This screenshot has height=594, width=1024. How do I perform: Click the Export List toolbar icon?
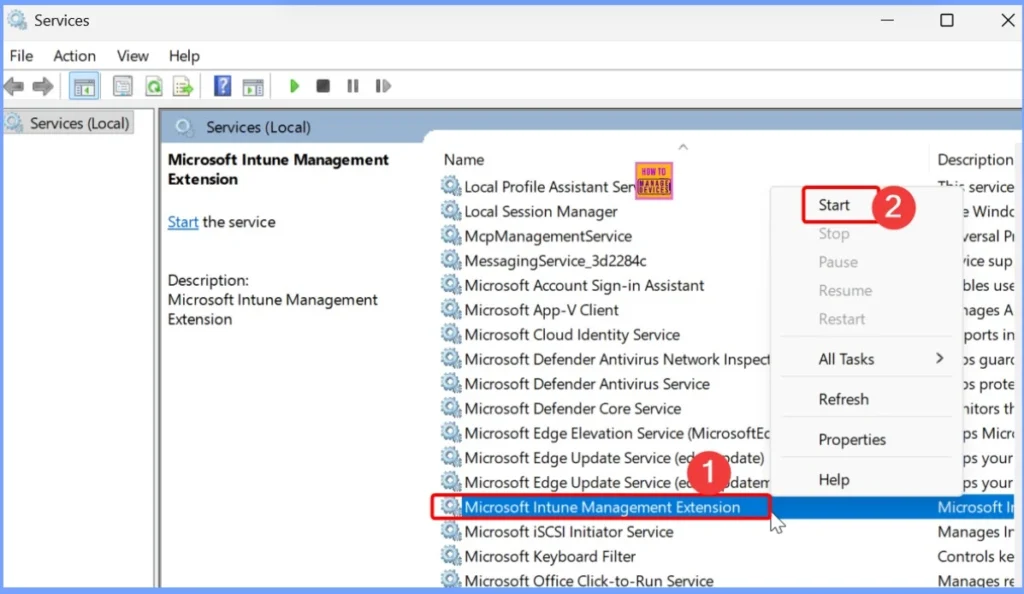click(x=183, y=87)
